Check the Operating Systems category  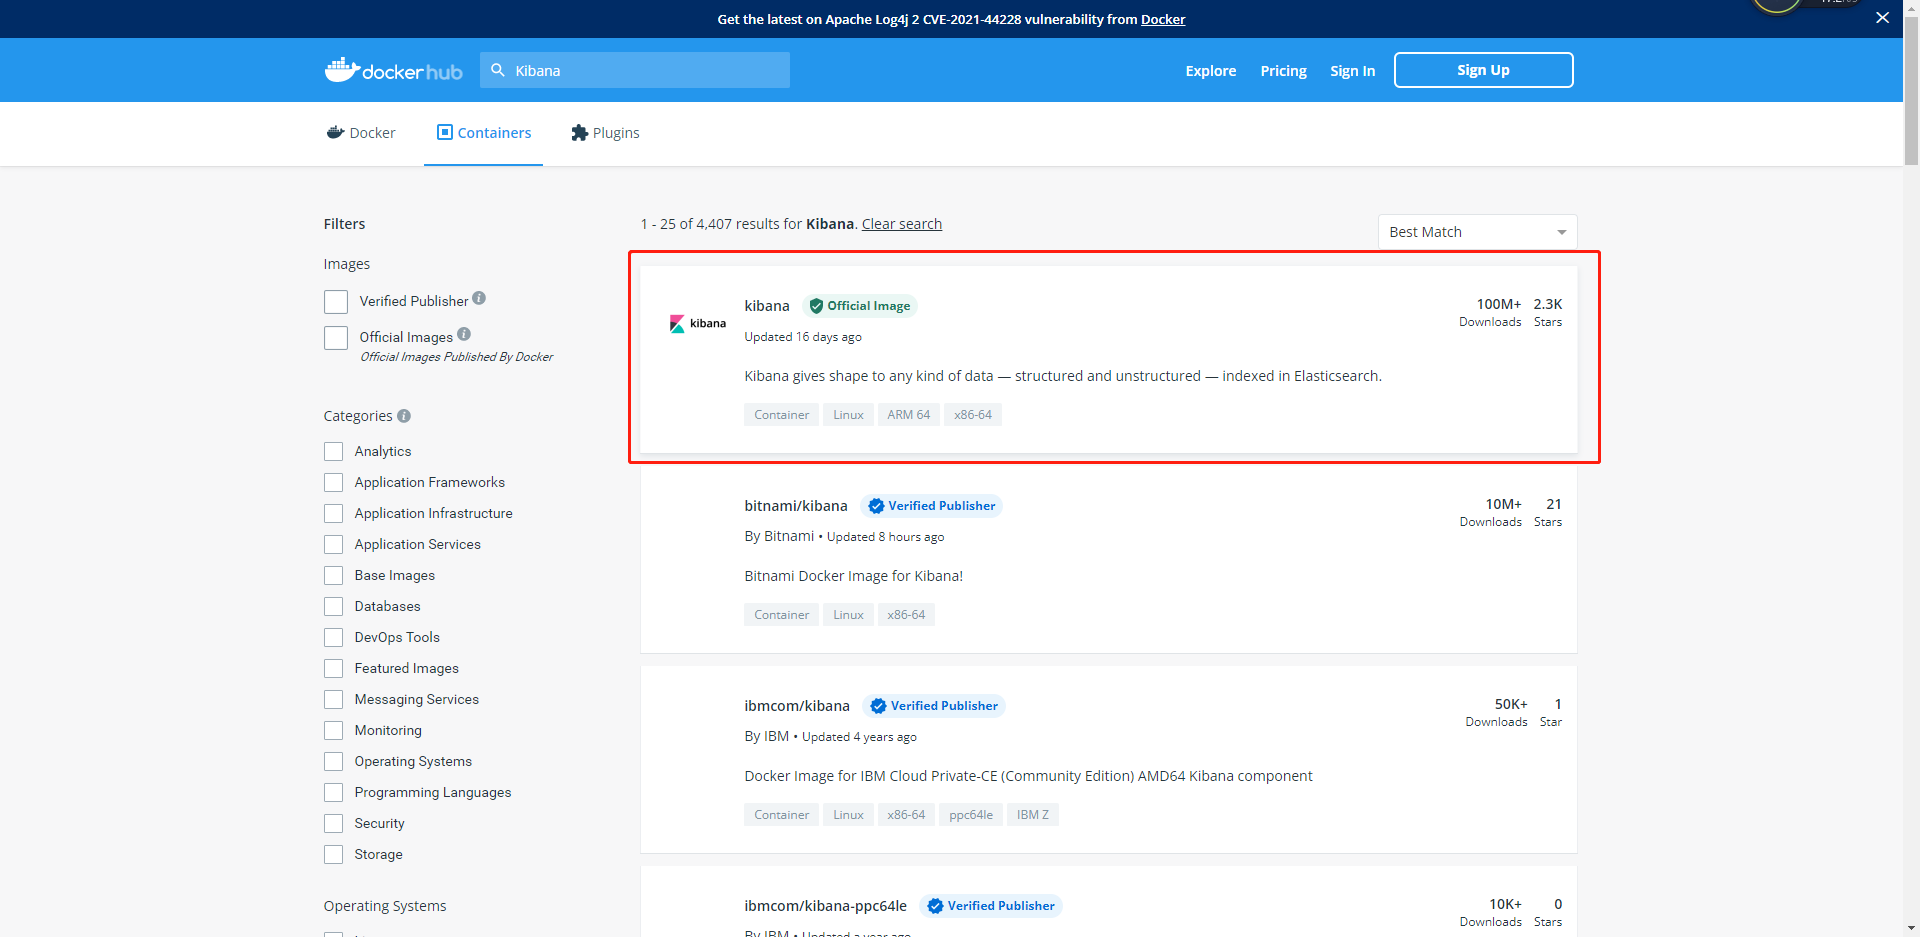pos(333,762)
